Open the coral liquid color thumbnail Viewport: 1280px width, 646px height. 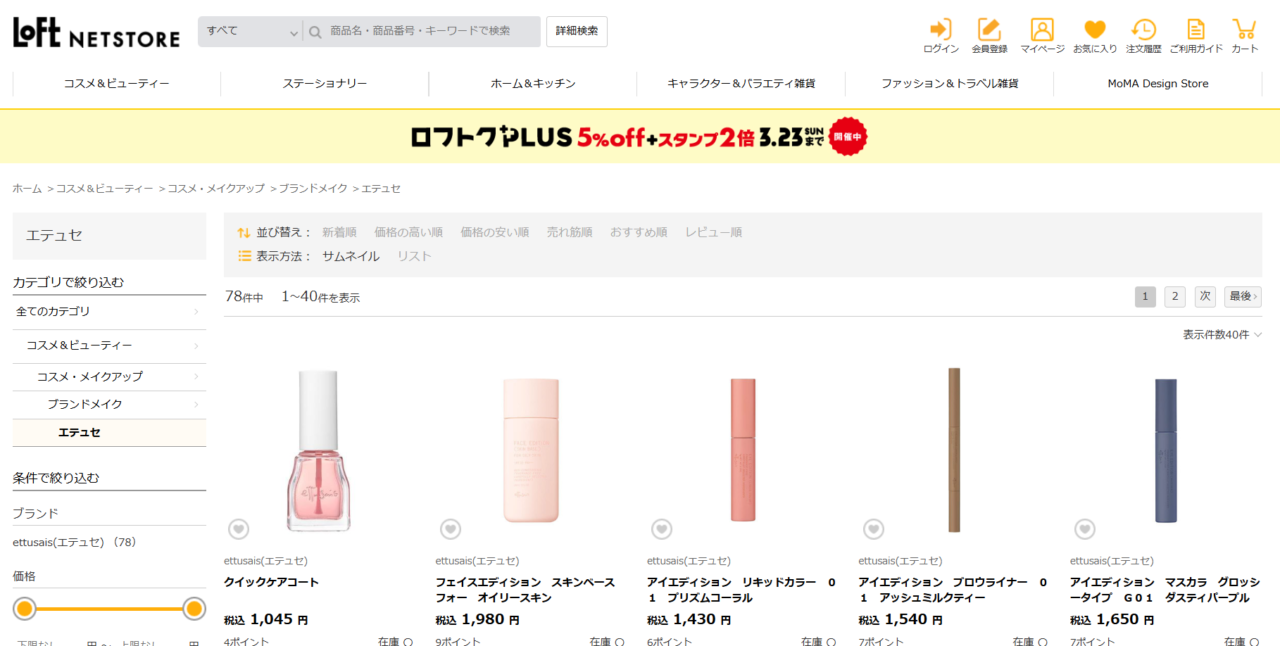click(742, 450)
